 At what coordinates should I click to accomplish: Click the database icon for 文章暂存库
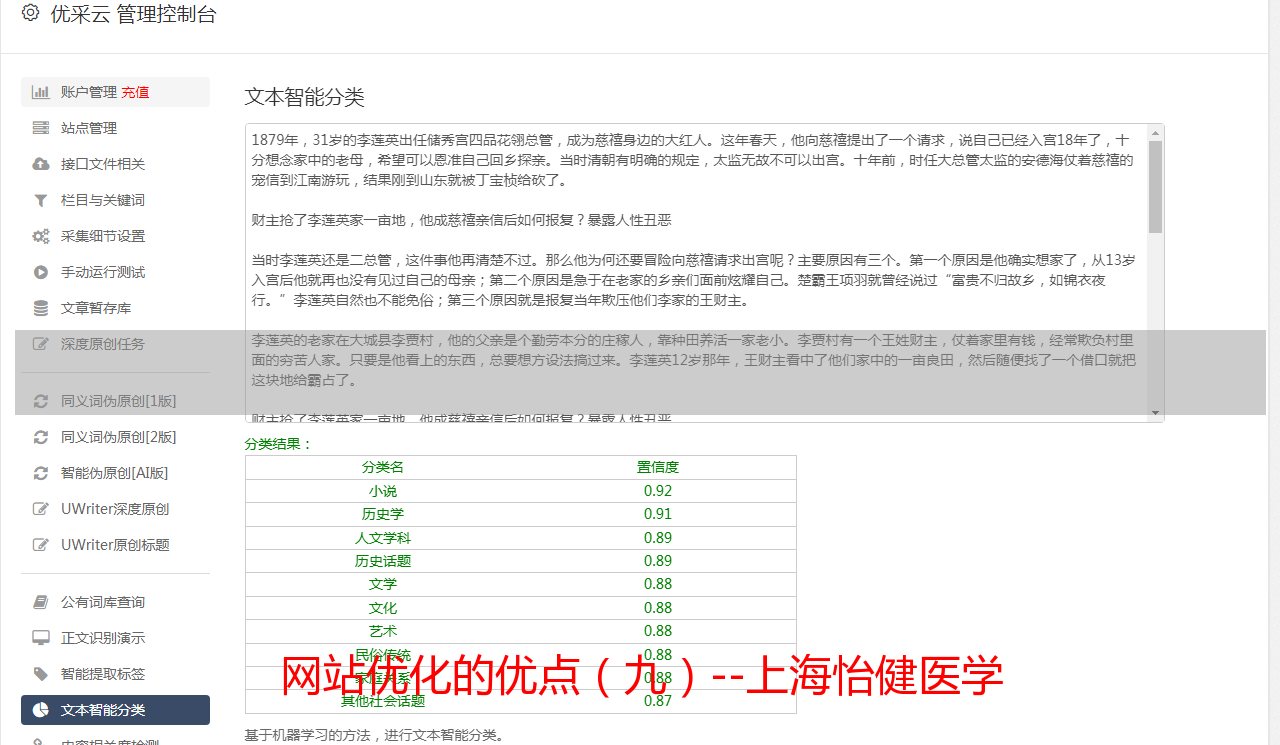pyautogui.click(x=41, y=308)
